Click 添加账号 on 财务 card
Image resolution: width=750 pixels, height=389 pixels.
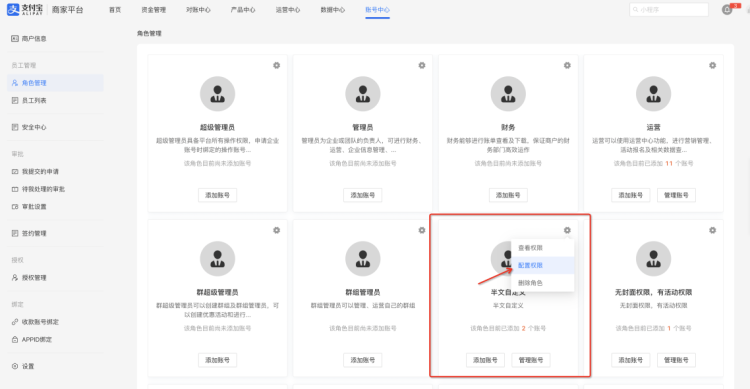click(508, 195)
